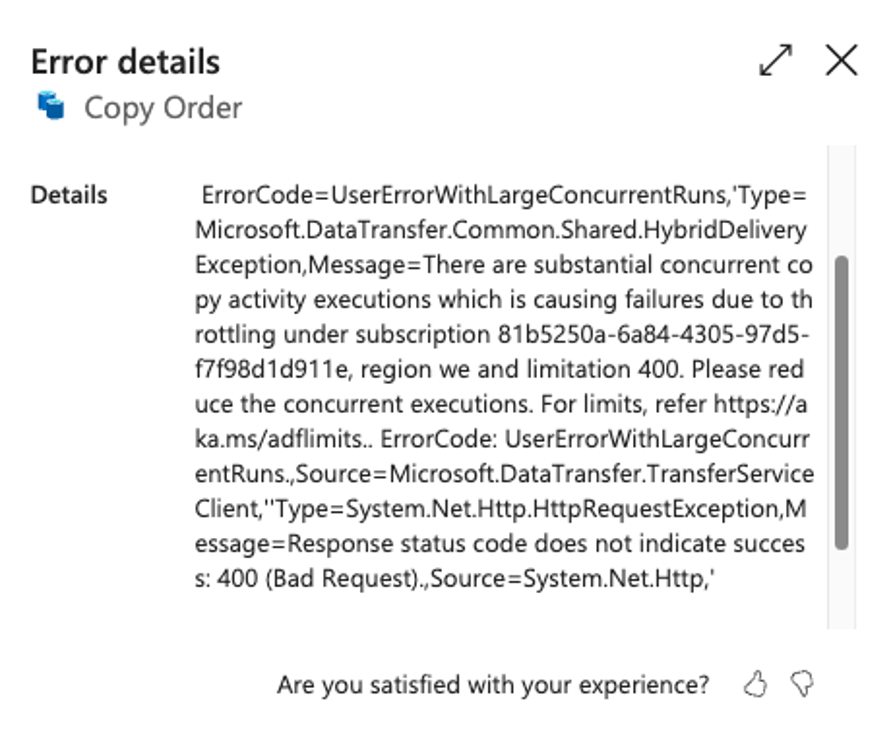The height and width of the screenshot is (734, 894).
Task: Click the vertical scrollbar thumb
Action: click(841, 400)
